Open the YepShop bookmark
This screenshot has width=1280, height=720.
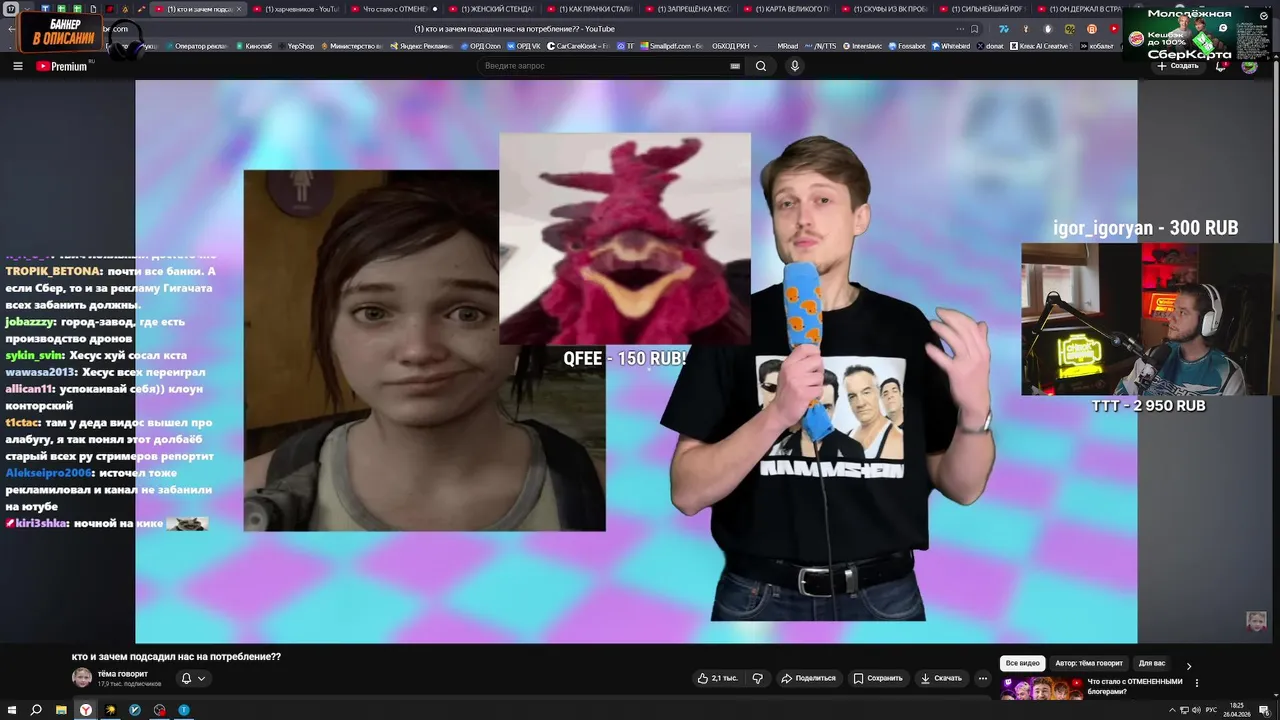coord(295,46)
